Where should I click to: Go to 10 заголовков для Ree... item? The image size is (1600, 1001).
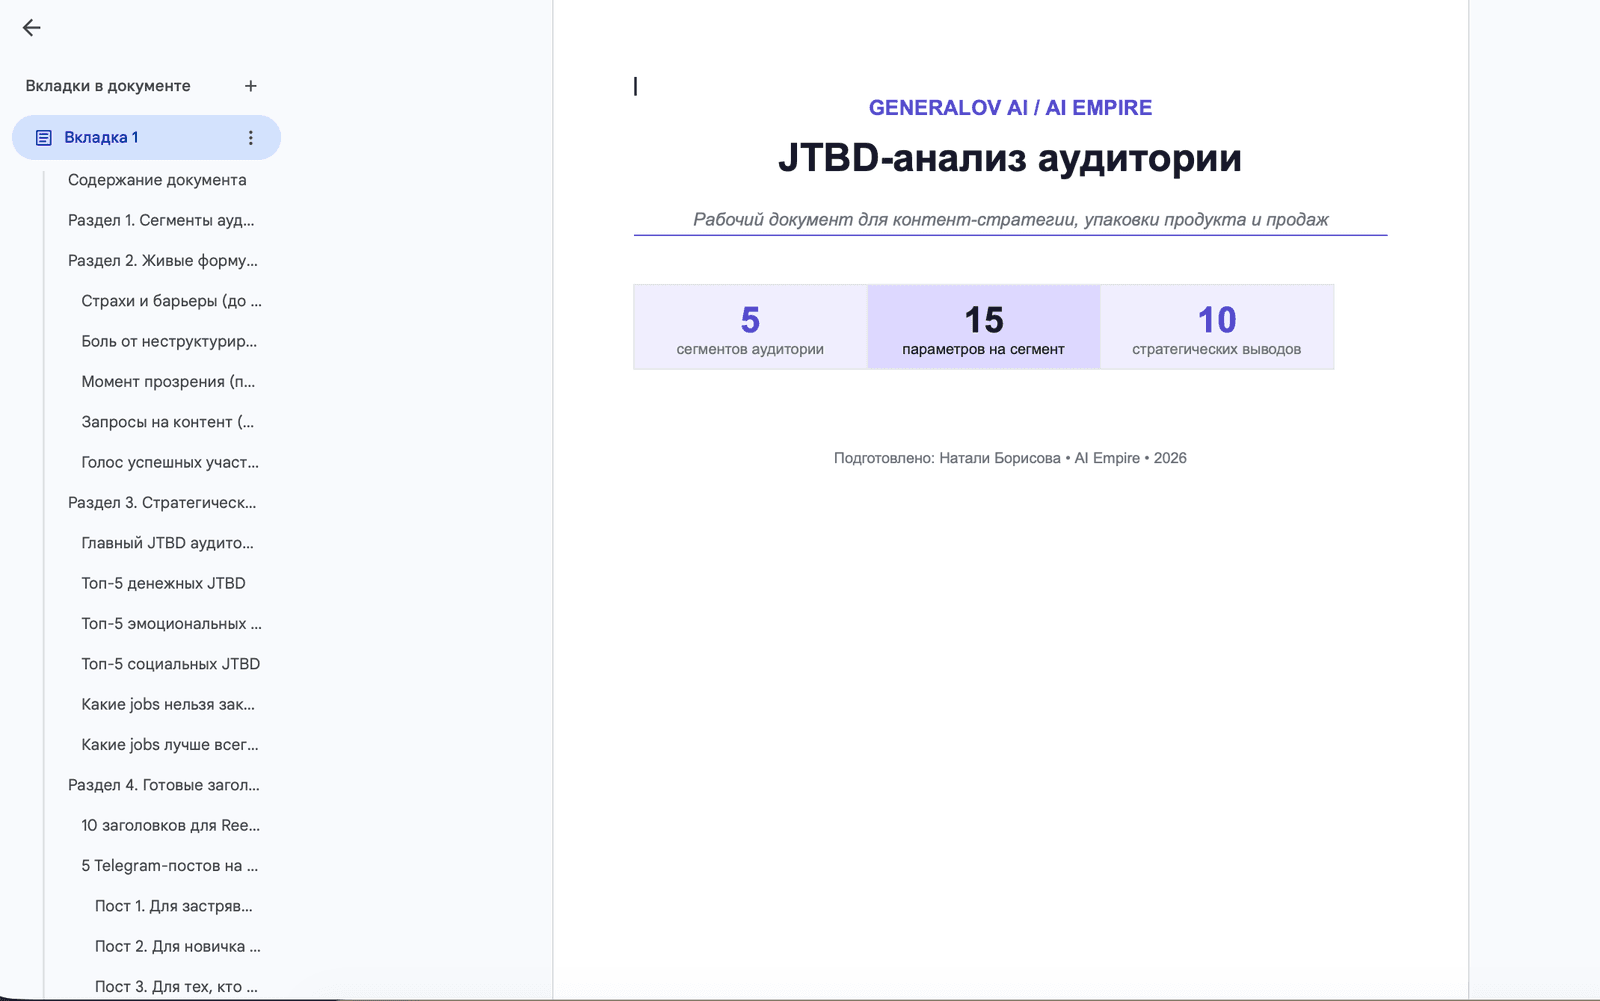[x=170, y=825]
